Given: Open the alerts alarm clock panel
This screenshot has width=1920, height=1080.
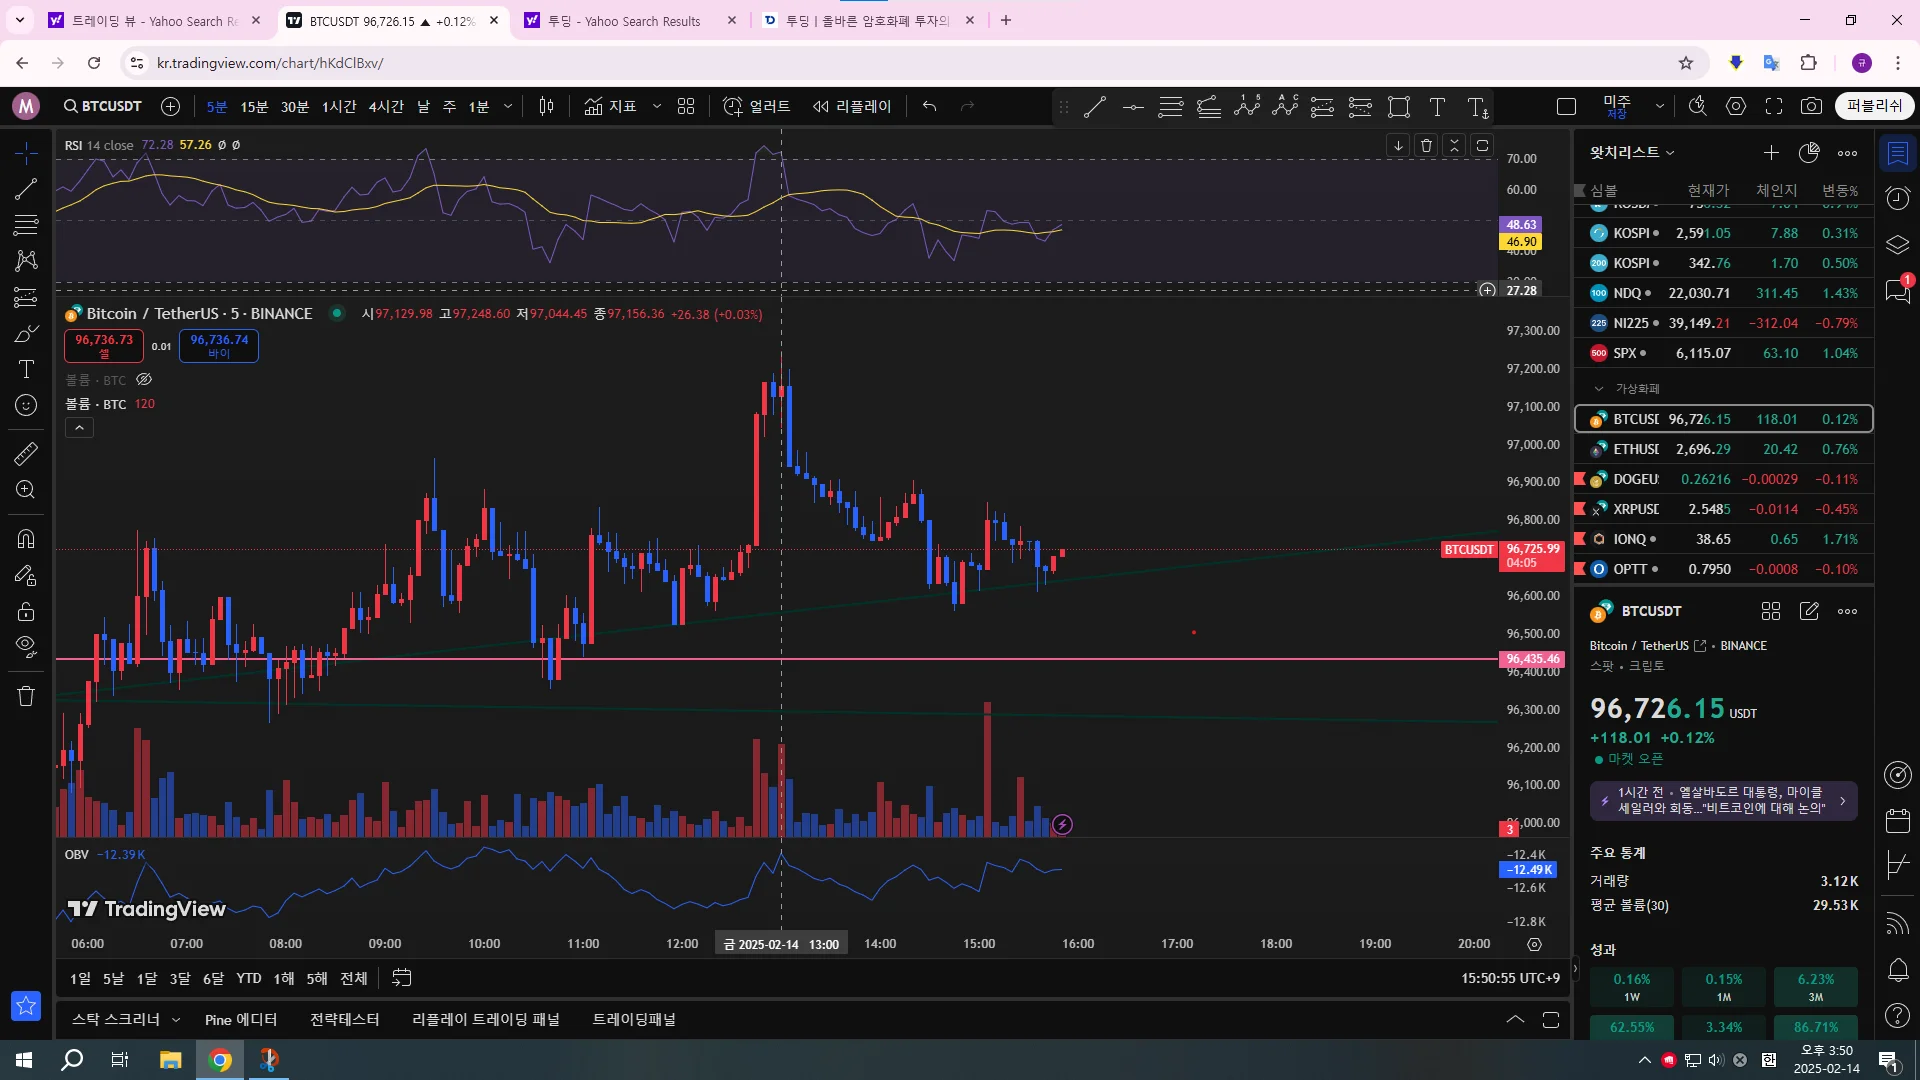Looking at the screenshot, I should click(x=1897, y=198).
